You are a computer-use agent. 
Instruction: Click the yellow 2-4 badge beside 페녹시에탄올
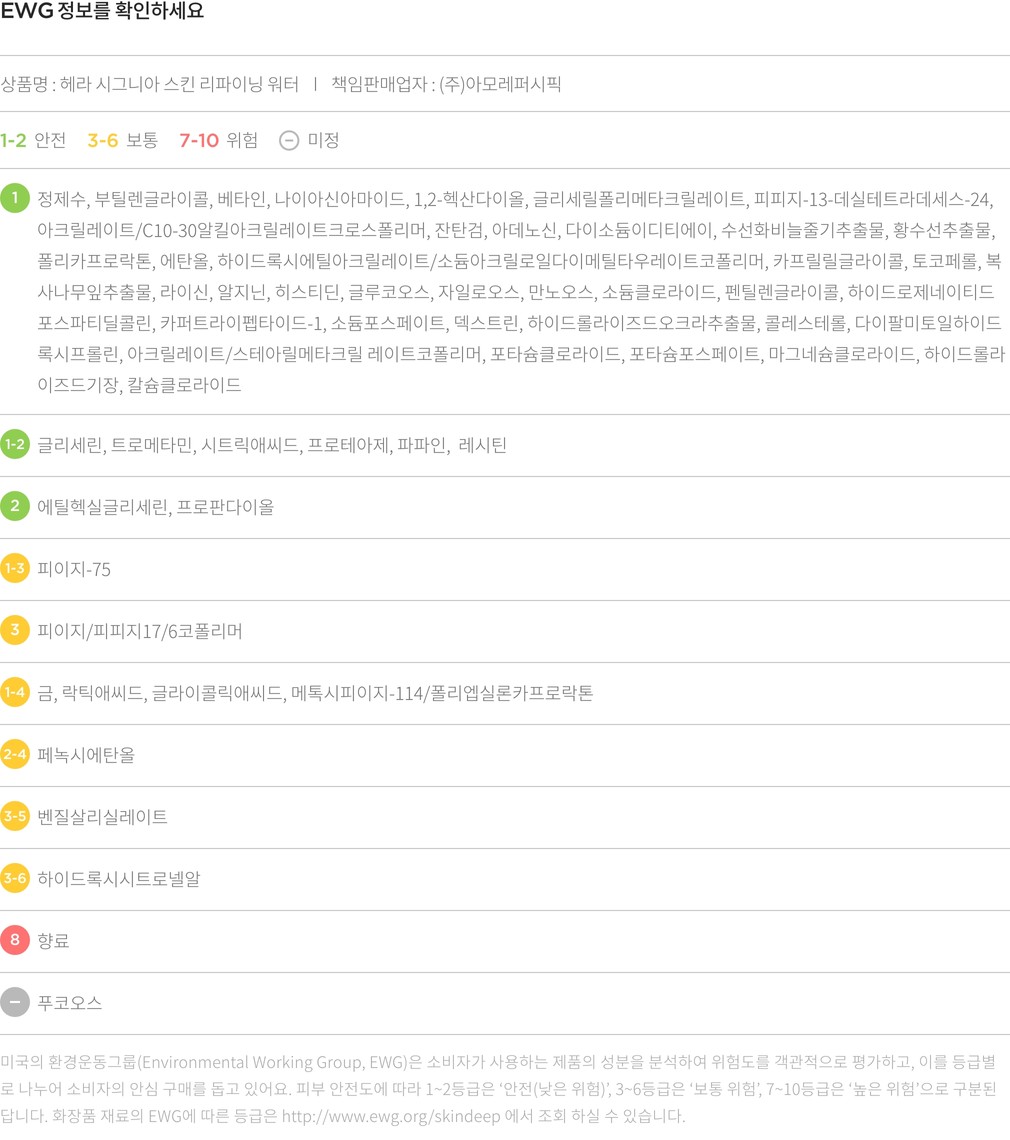[15, 754]
